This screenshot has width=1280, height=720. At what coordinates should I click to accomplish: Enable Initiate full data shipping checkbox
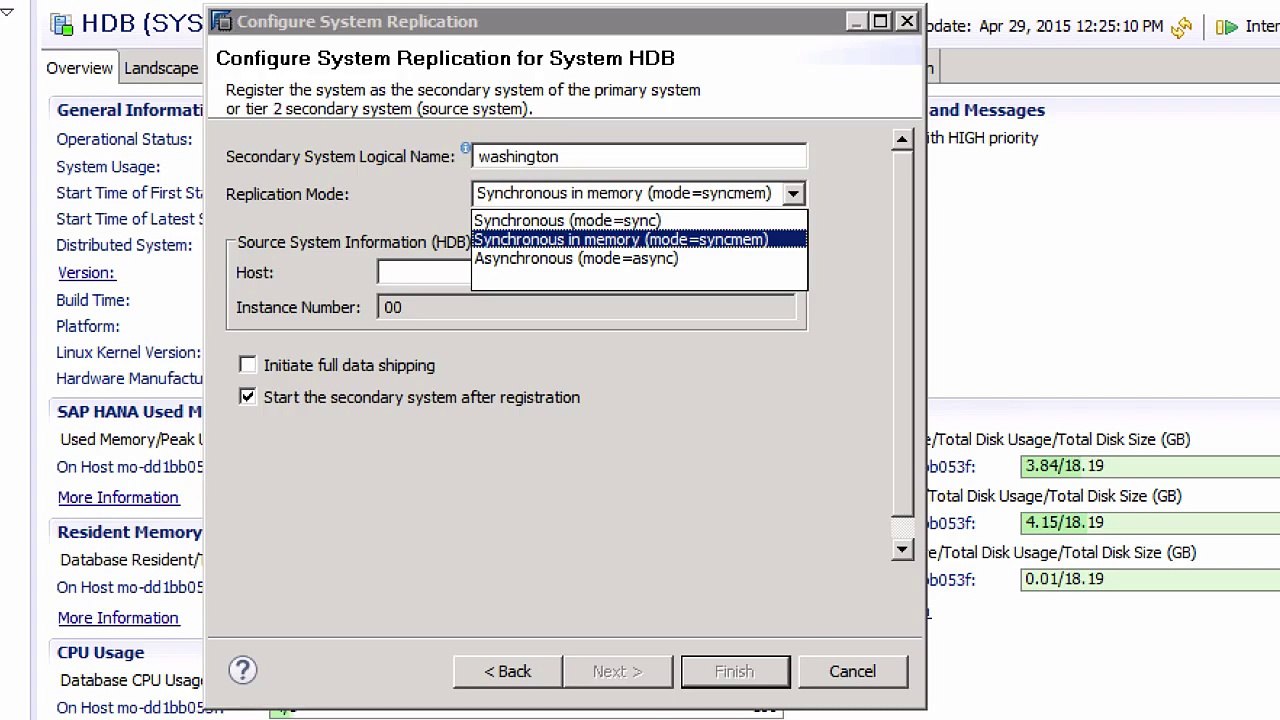point(248,365)
